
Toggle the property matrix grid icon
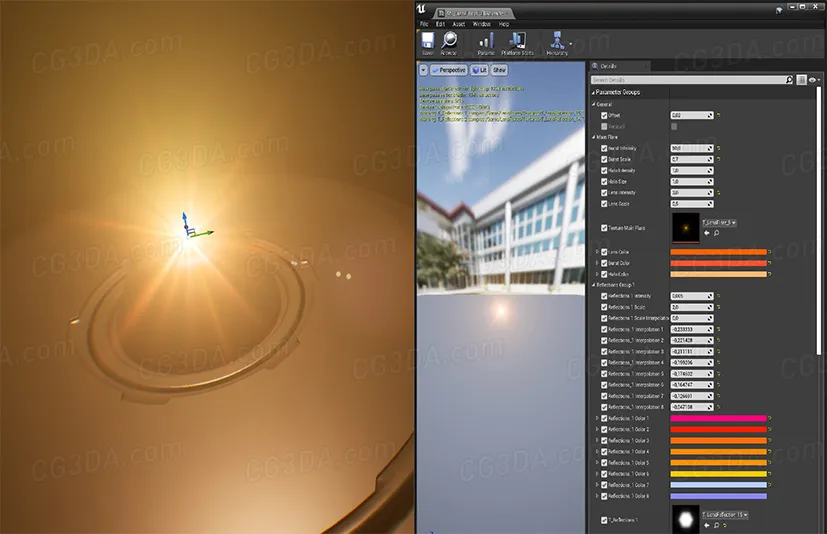coord(801,80)
